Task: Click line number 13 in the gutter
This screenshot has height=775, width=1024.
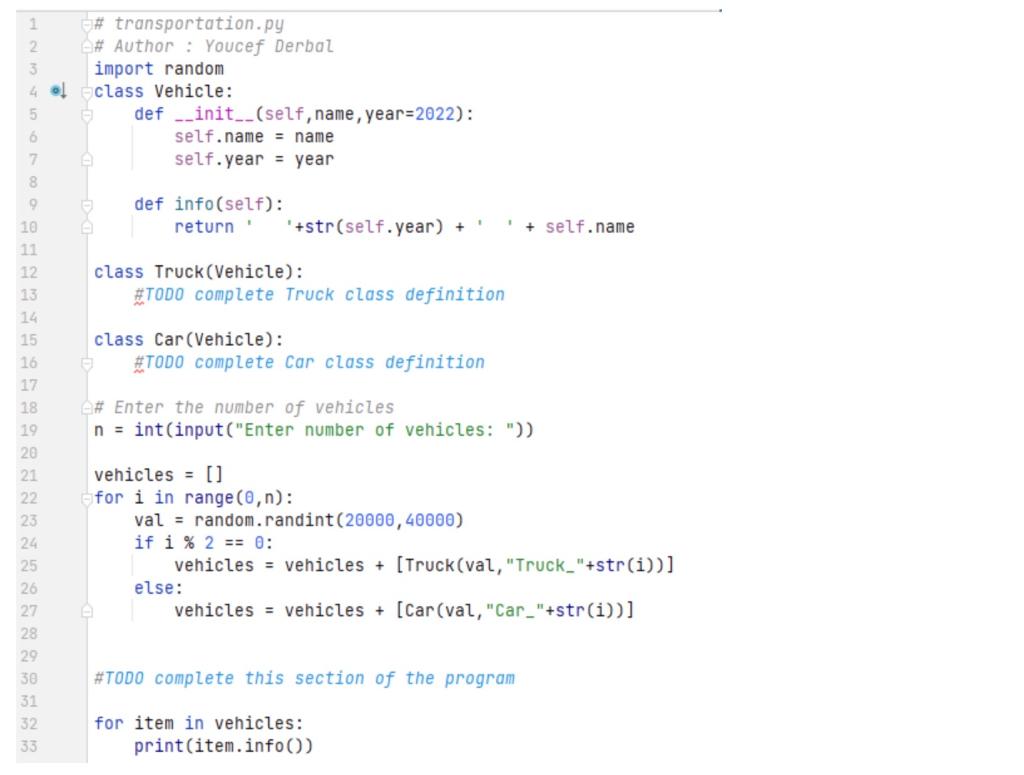Action: (29, 295)
